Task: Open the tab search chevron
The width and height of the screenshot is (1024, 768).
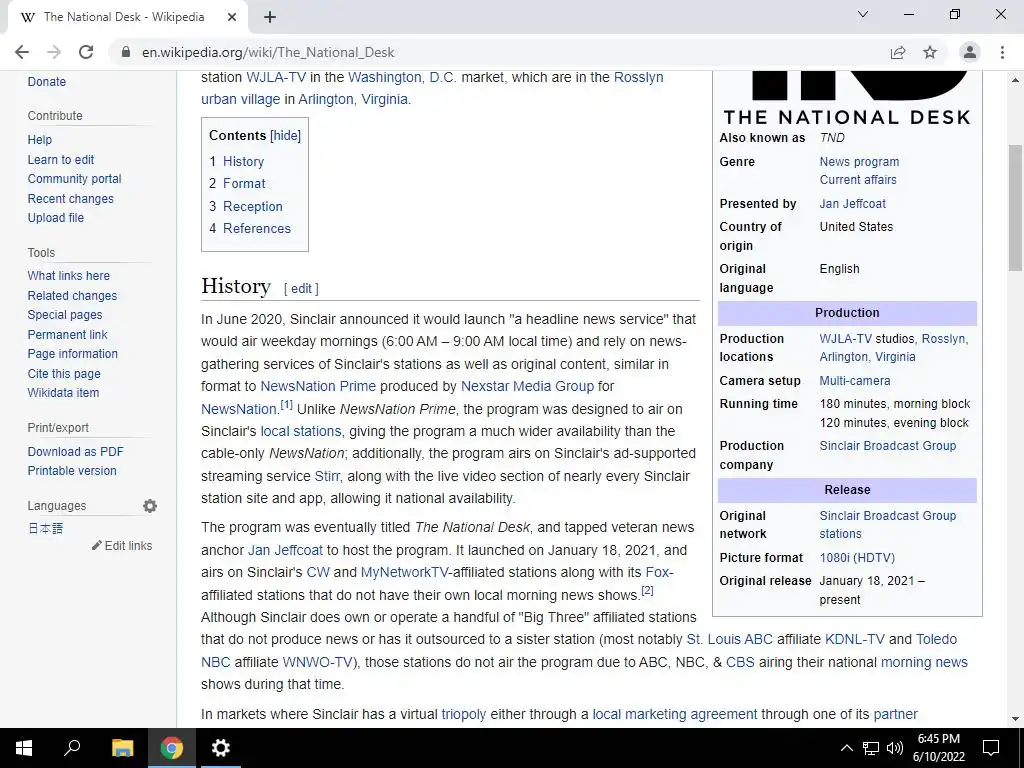Action: click(x=863, y=14)
